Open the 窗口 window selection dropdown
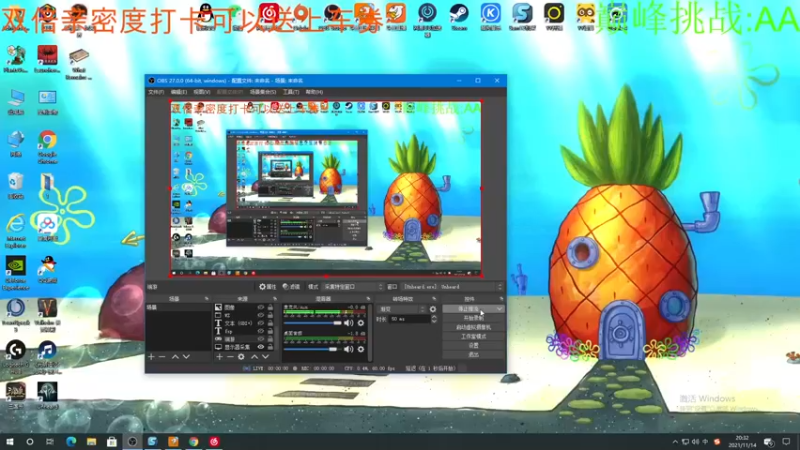800x450 pixels. tap(453, 287)
